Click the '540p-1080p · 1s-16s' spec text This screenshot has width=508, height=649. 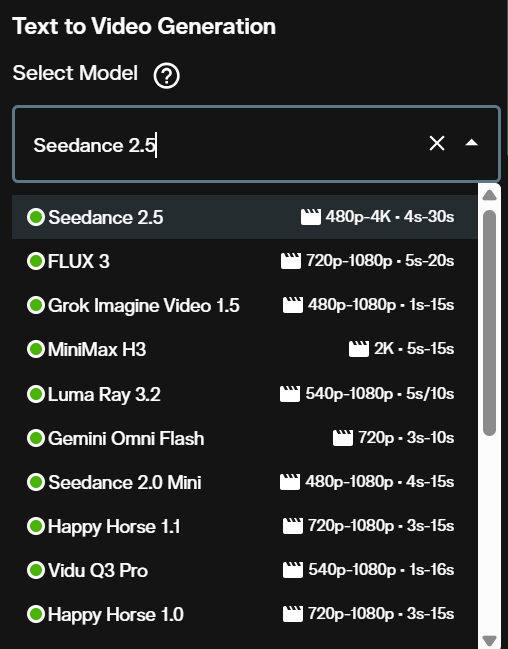coord(381,570)
